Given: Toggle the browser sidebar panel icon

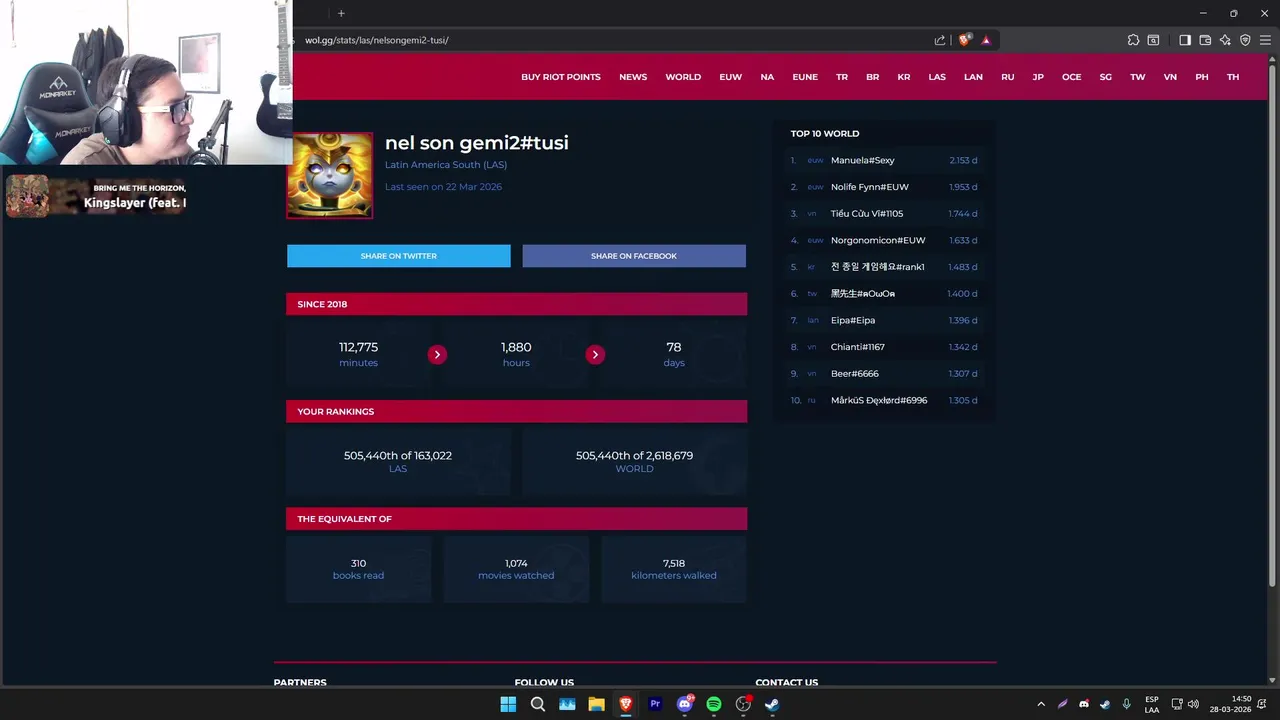Looking at the screenshot, I should [x=1185, y=40].
